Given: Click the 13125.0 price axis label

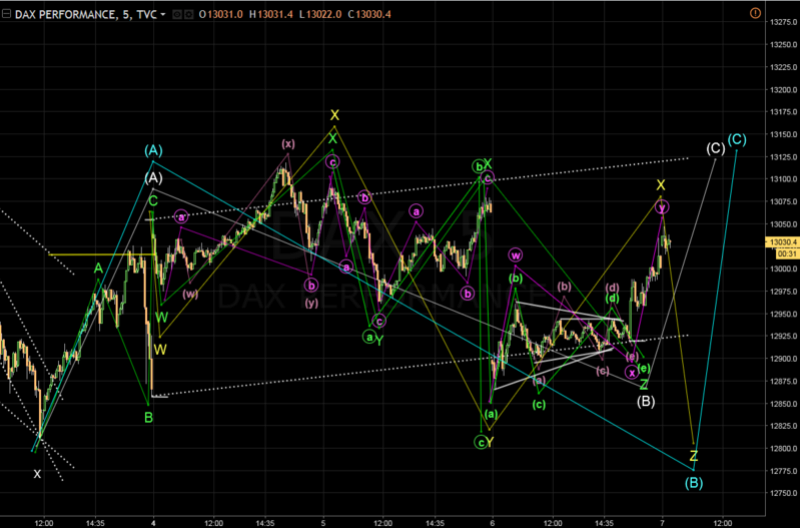Looking at the screenshot, I should pyautogui.click(x=783, y=157).
